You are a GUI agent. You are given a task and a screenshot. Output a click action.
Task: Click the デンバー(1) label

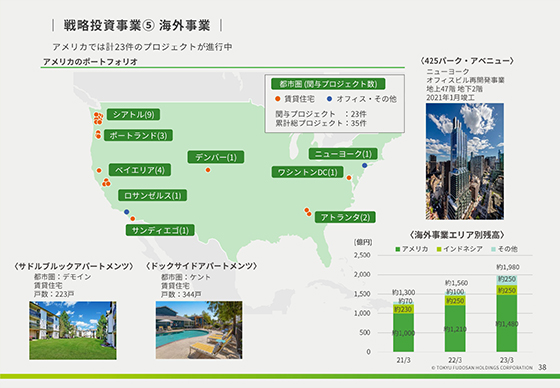(x=216, y=157)
